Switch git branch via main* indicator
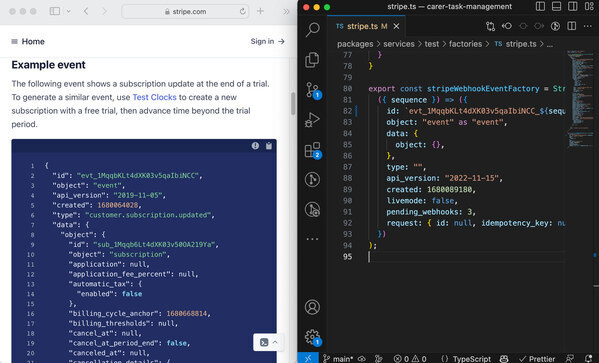 (338, 359)
